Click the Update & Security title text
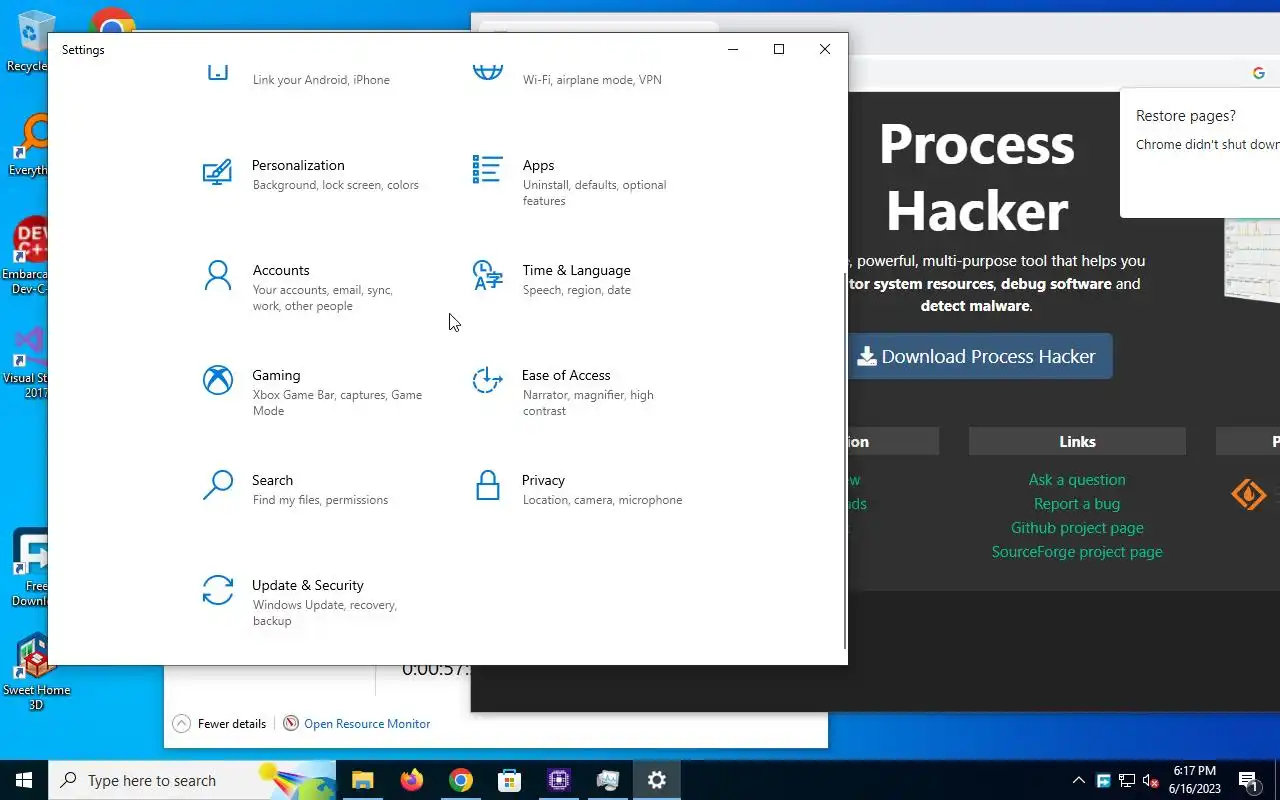The height and width of the screenshot is (800, 1280). 308,585
